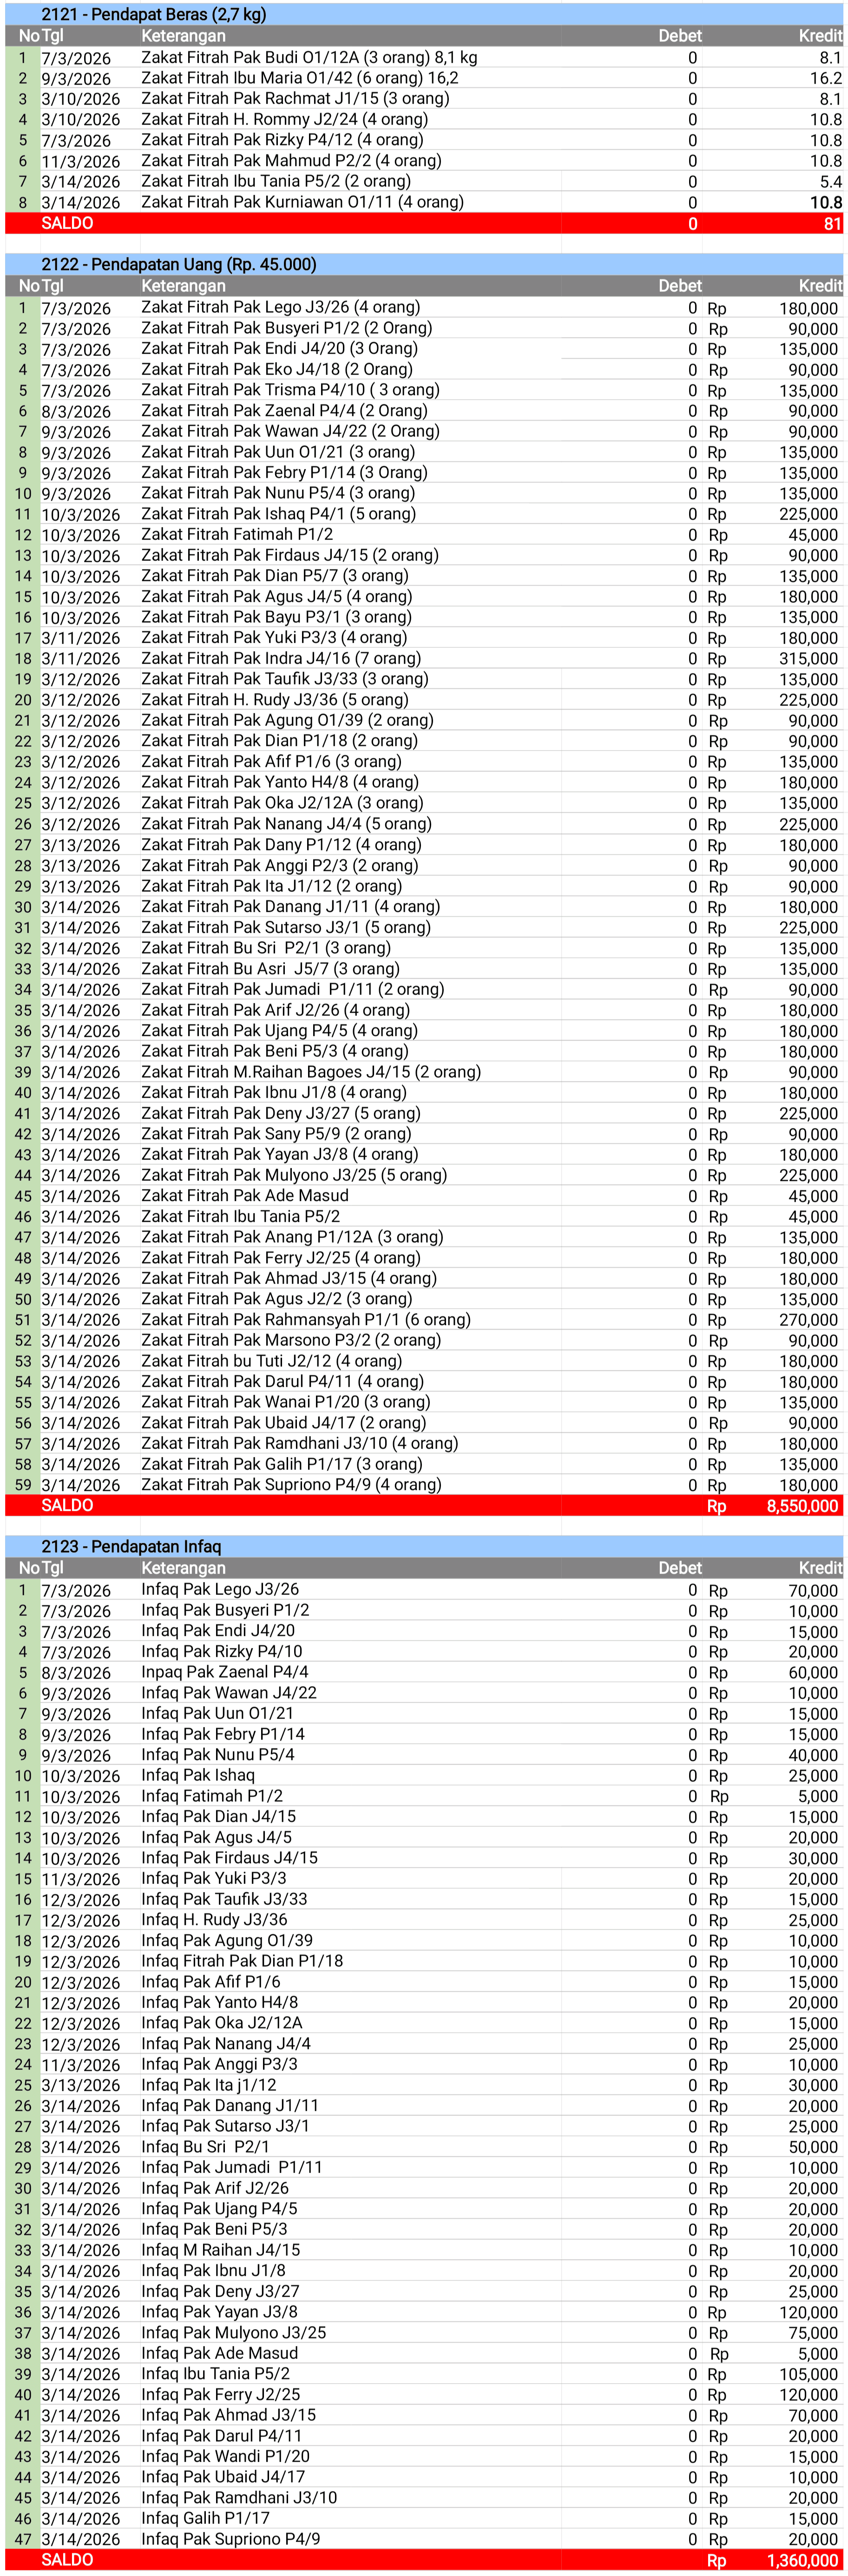Click the "Infaq Pak Anggi P3/3" description
This screenshot has width=848, height=2576.
pyautogui.click(x=219, y=2064)
